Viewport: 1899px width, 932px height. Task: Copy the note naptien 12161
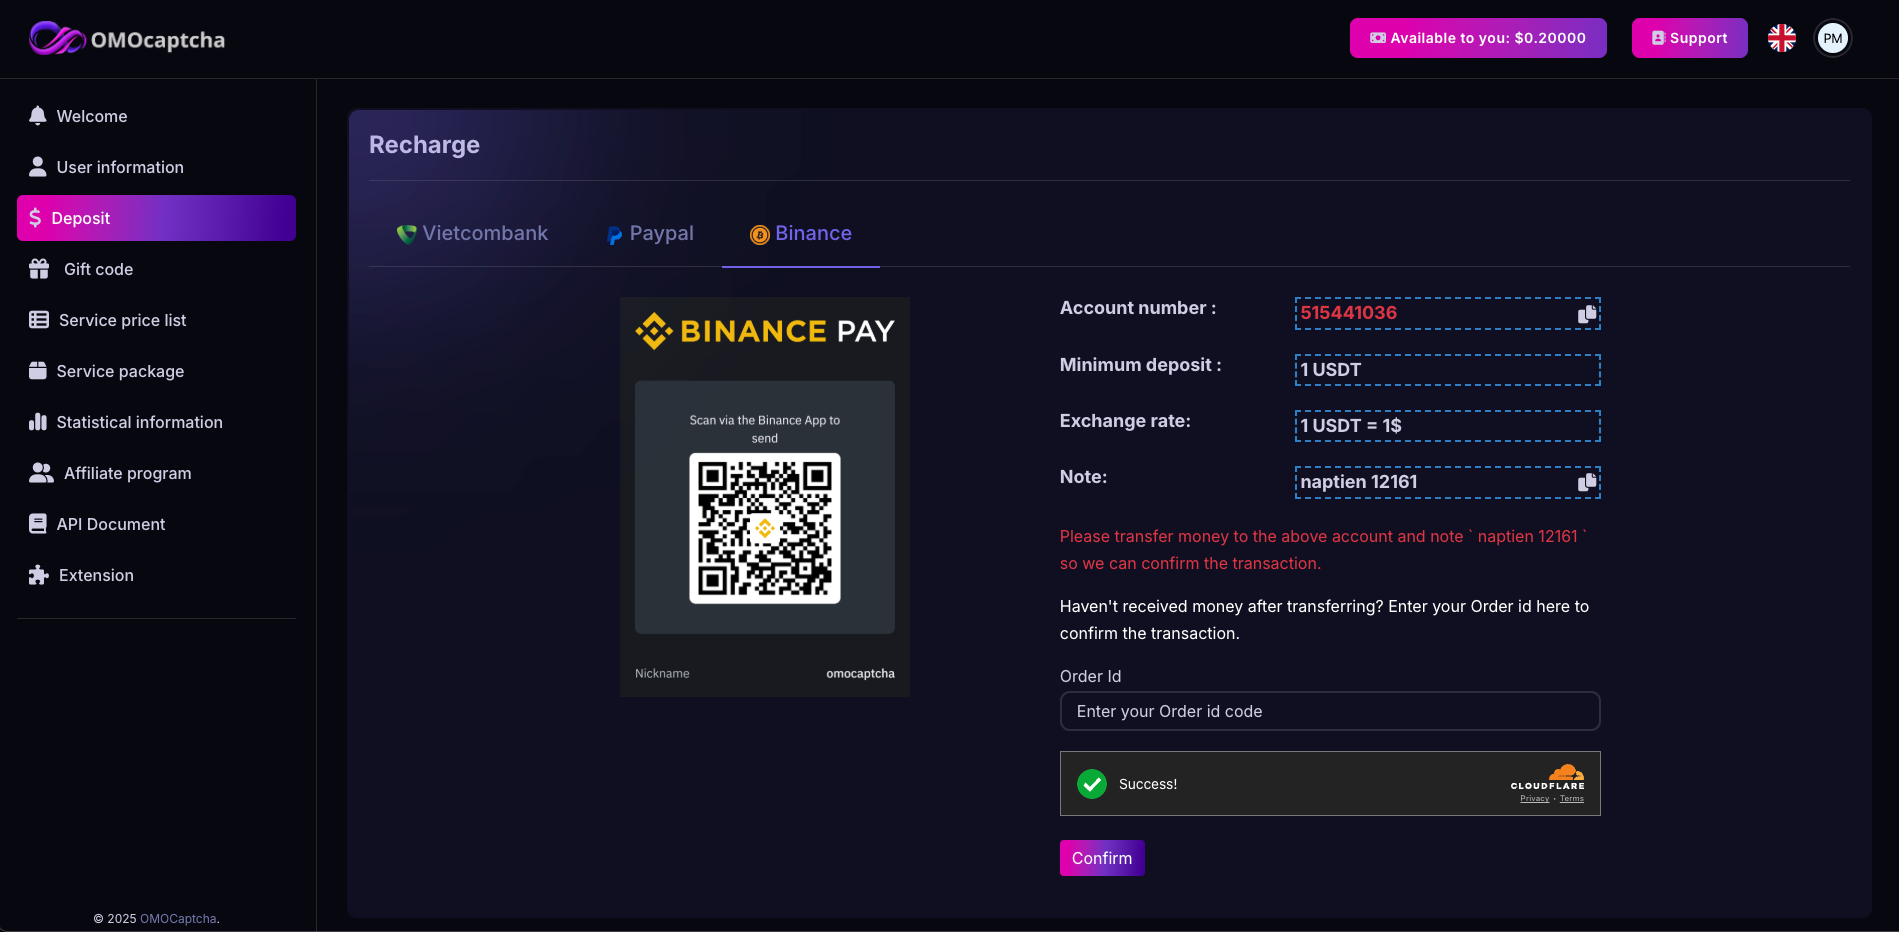tap(1587, 482)
